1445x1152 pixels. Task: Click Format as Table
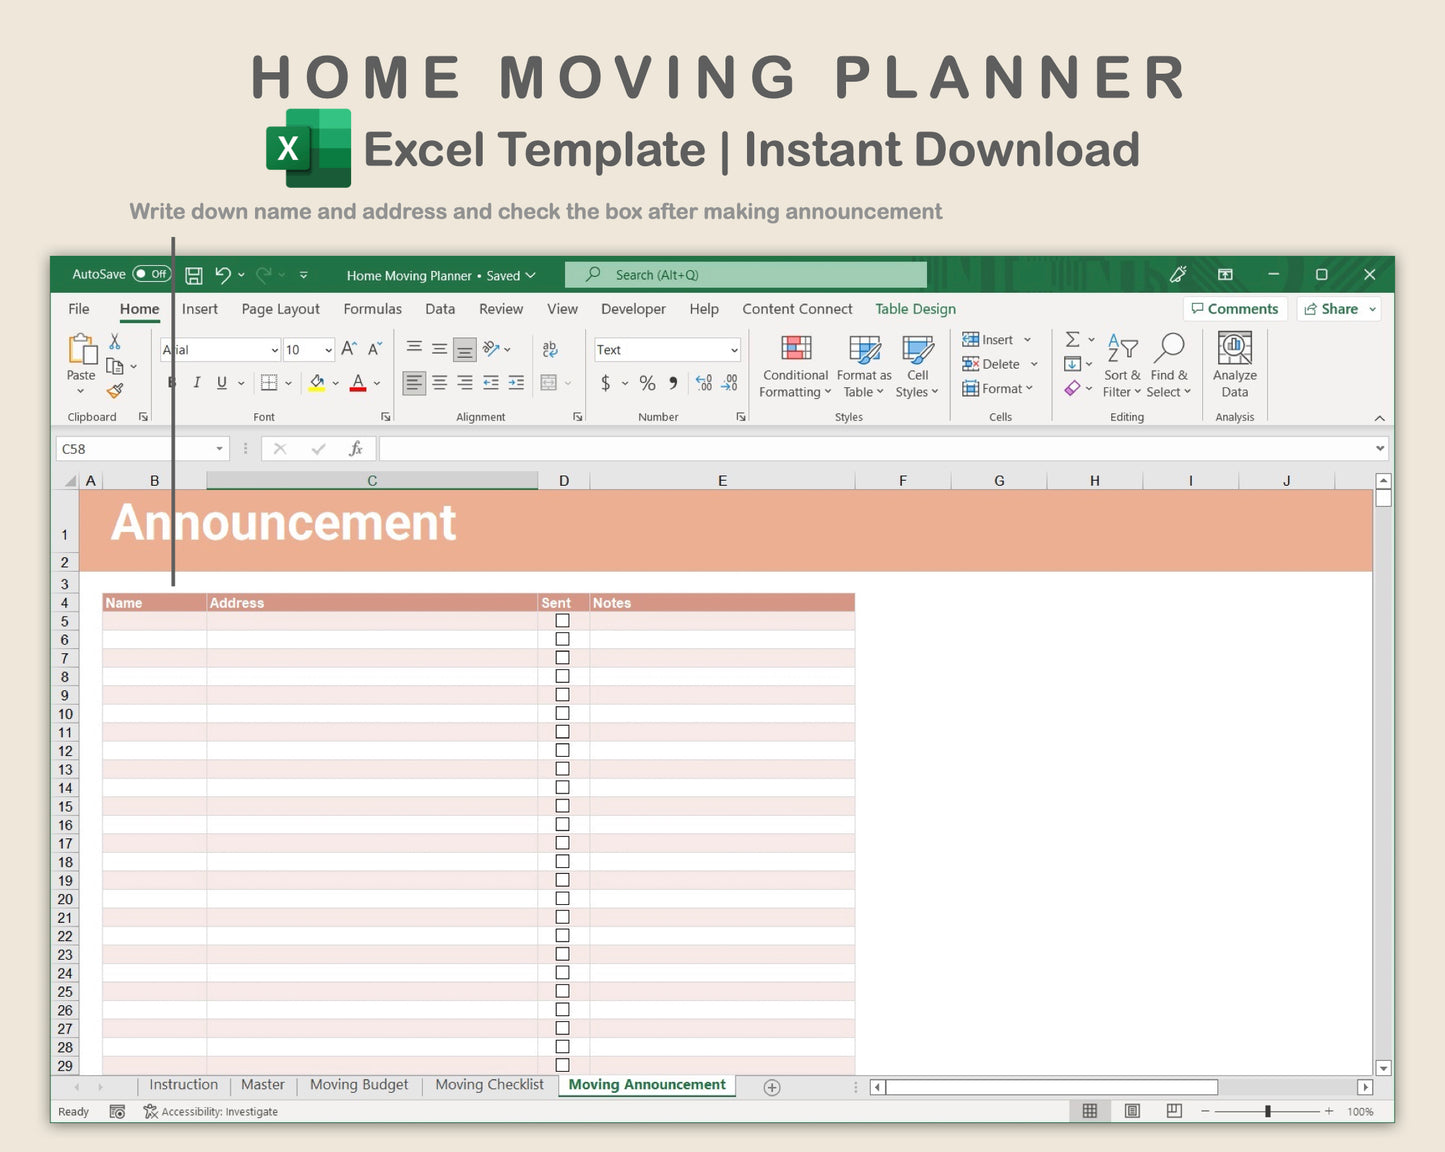click(x=862, y=365)
